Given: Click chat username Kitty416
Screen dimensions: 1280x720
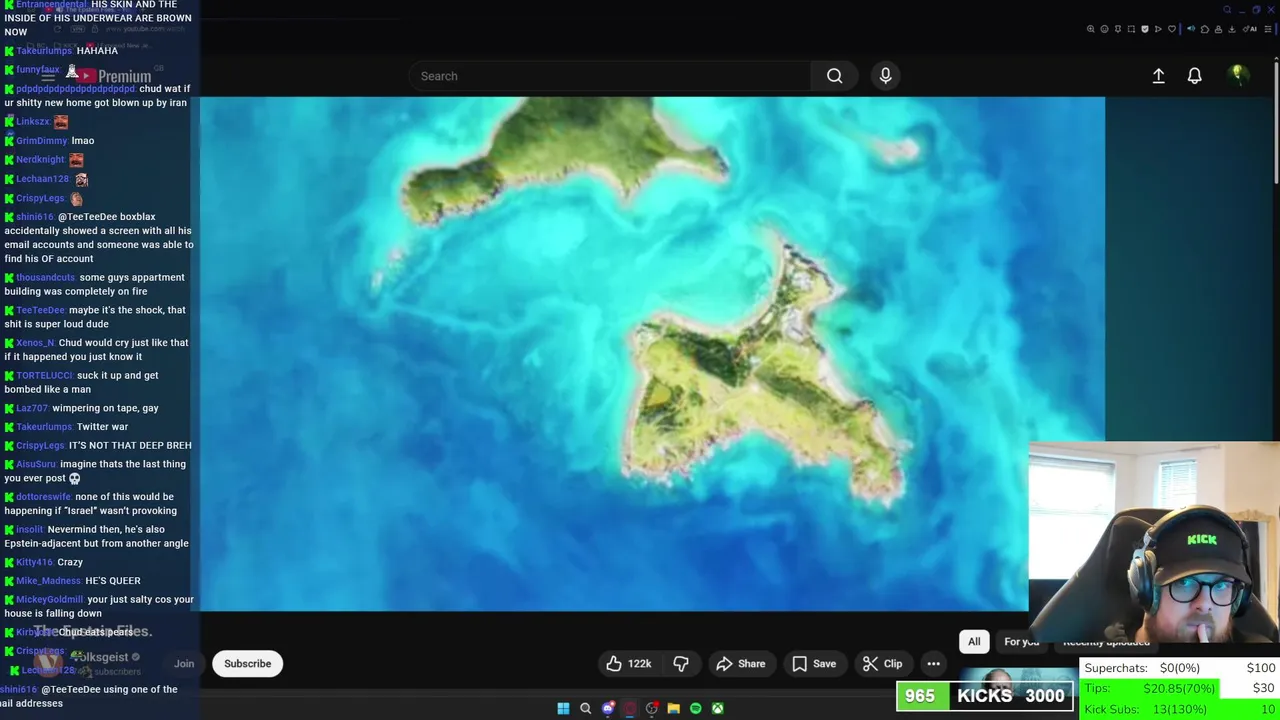Looking at the screenshot, I should click(x=34, y=562).
